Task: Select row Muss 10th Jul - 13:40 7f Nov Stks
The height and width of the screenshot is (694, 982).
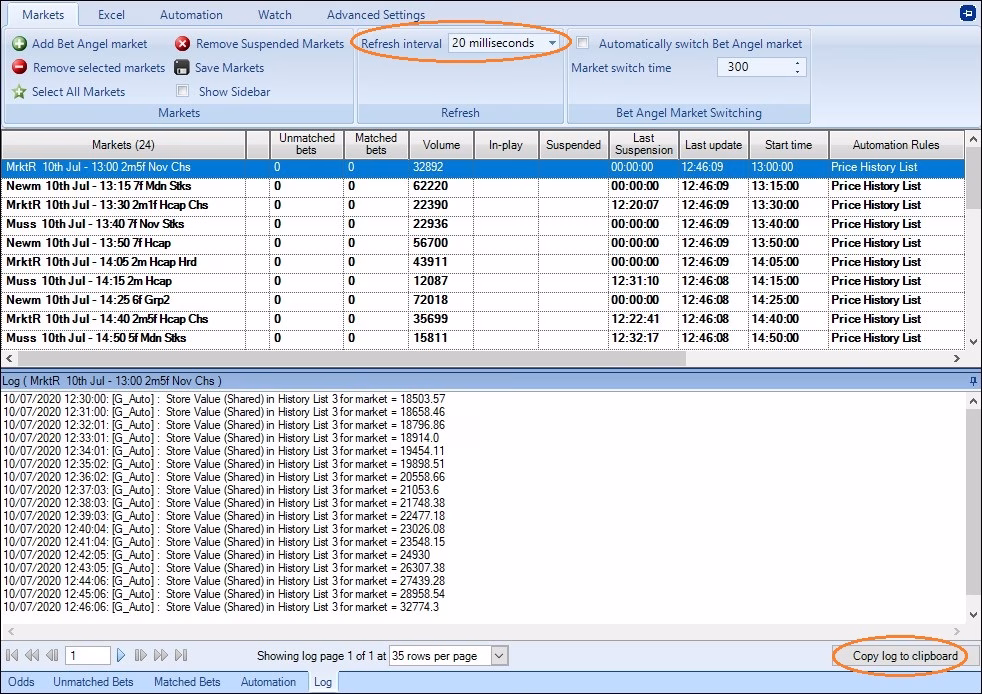Action: click(482, 224)
